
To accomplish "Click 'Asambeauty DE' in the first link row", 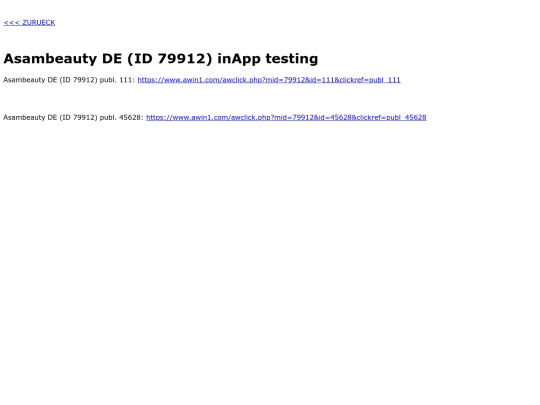I will pyautogui.click(x=30, y=80).
